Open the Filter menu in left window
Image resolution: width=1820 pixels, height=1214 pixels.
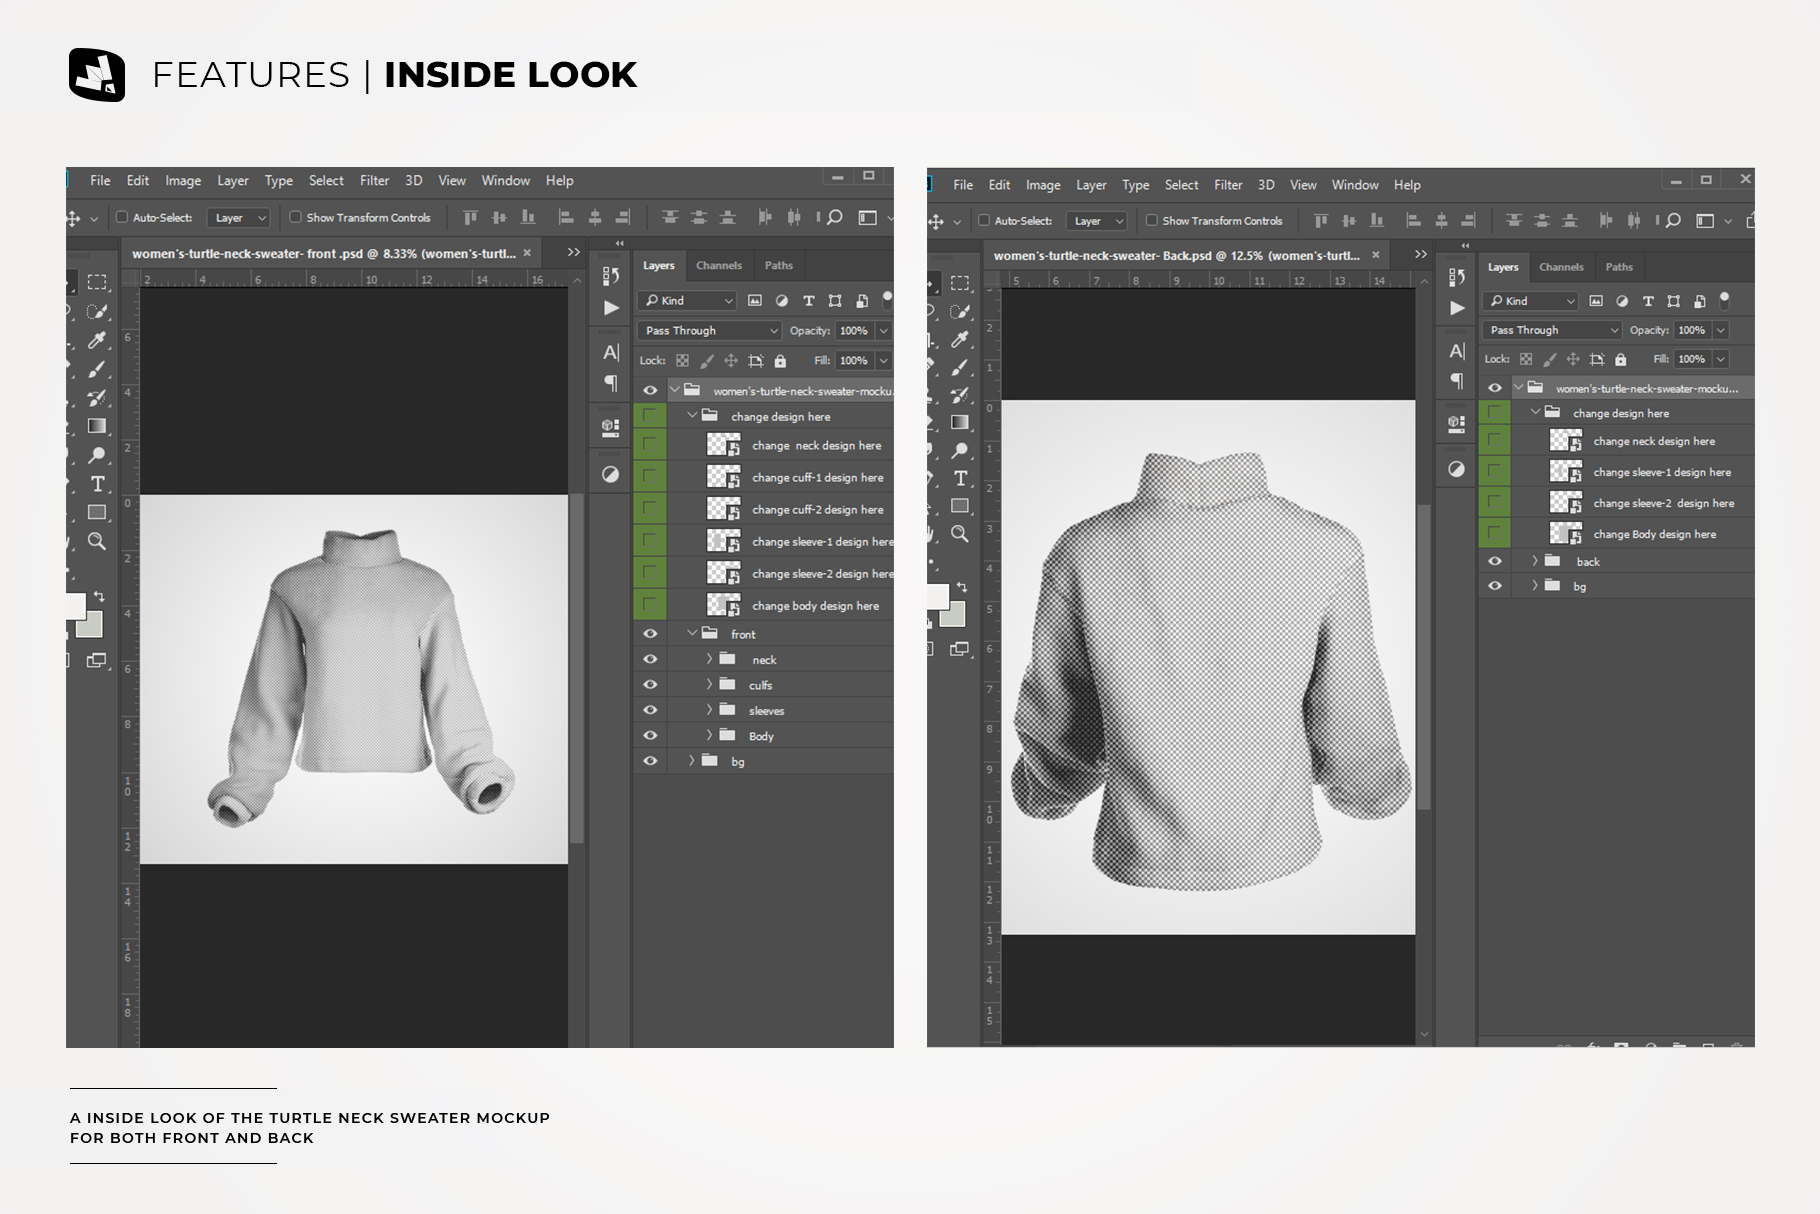374,181
